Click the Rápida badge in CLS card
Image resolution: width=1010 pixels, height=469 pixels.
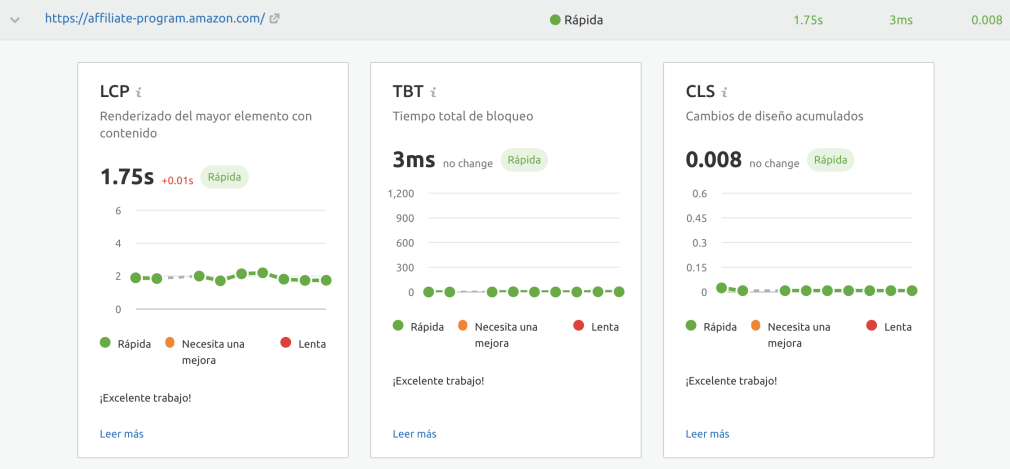830,160
